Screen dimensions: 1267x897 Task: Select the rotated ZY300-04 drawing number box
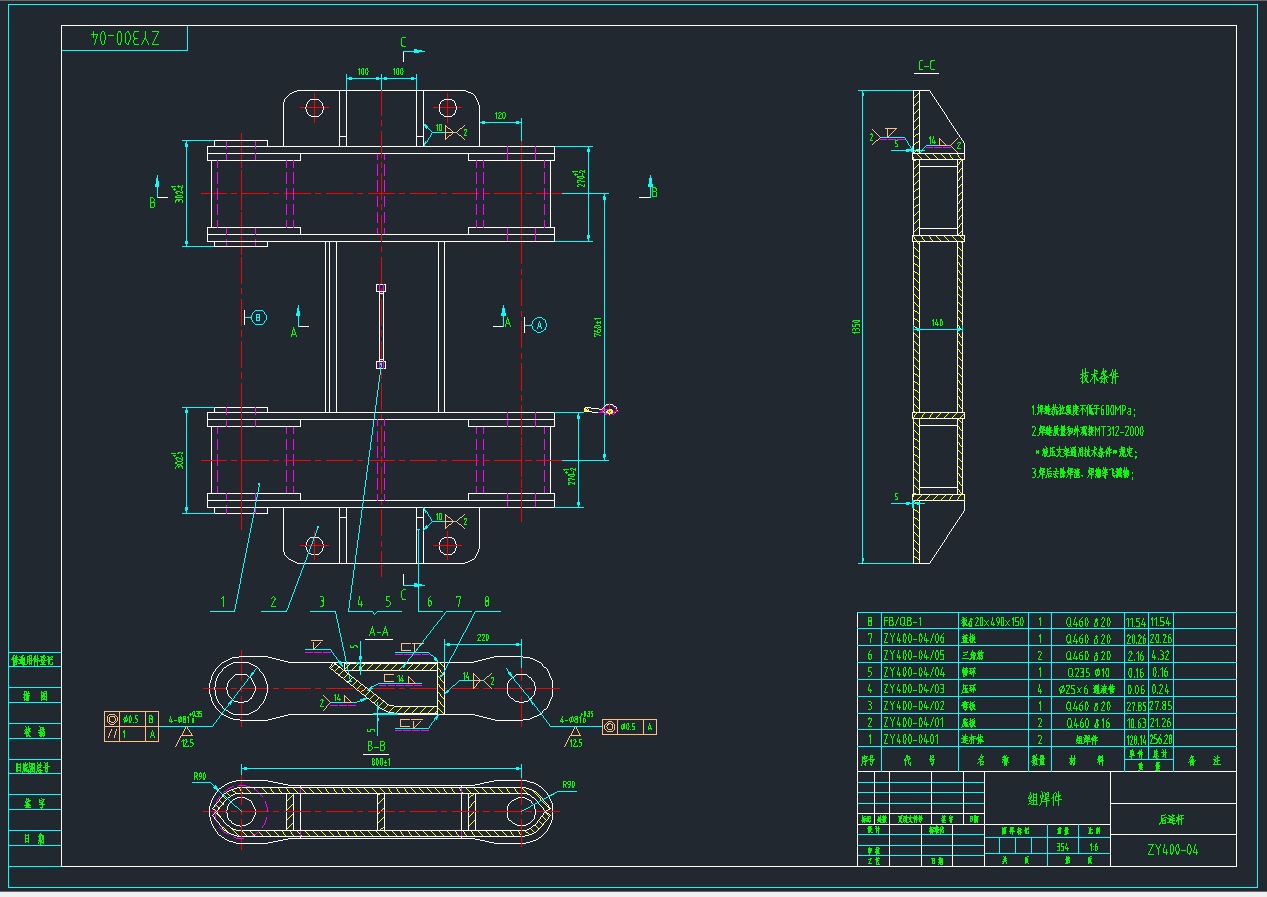(125, 39)
